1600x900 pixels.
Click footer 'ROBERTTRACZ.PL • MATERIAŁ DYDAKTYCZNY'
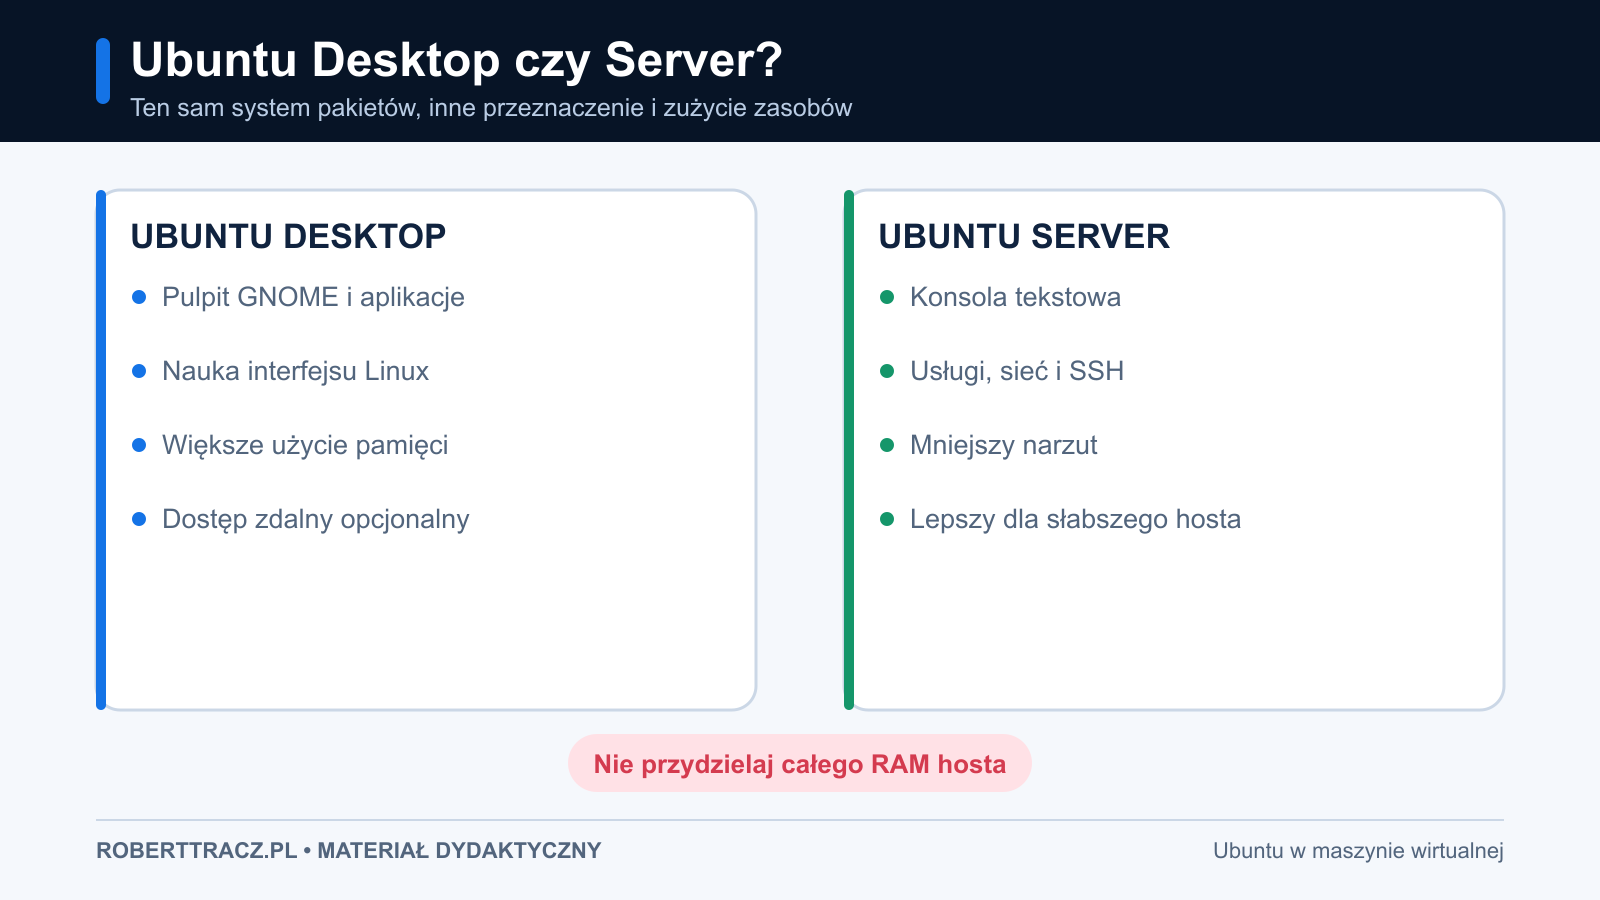pos(349,850)
